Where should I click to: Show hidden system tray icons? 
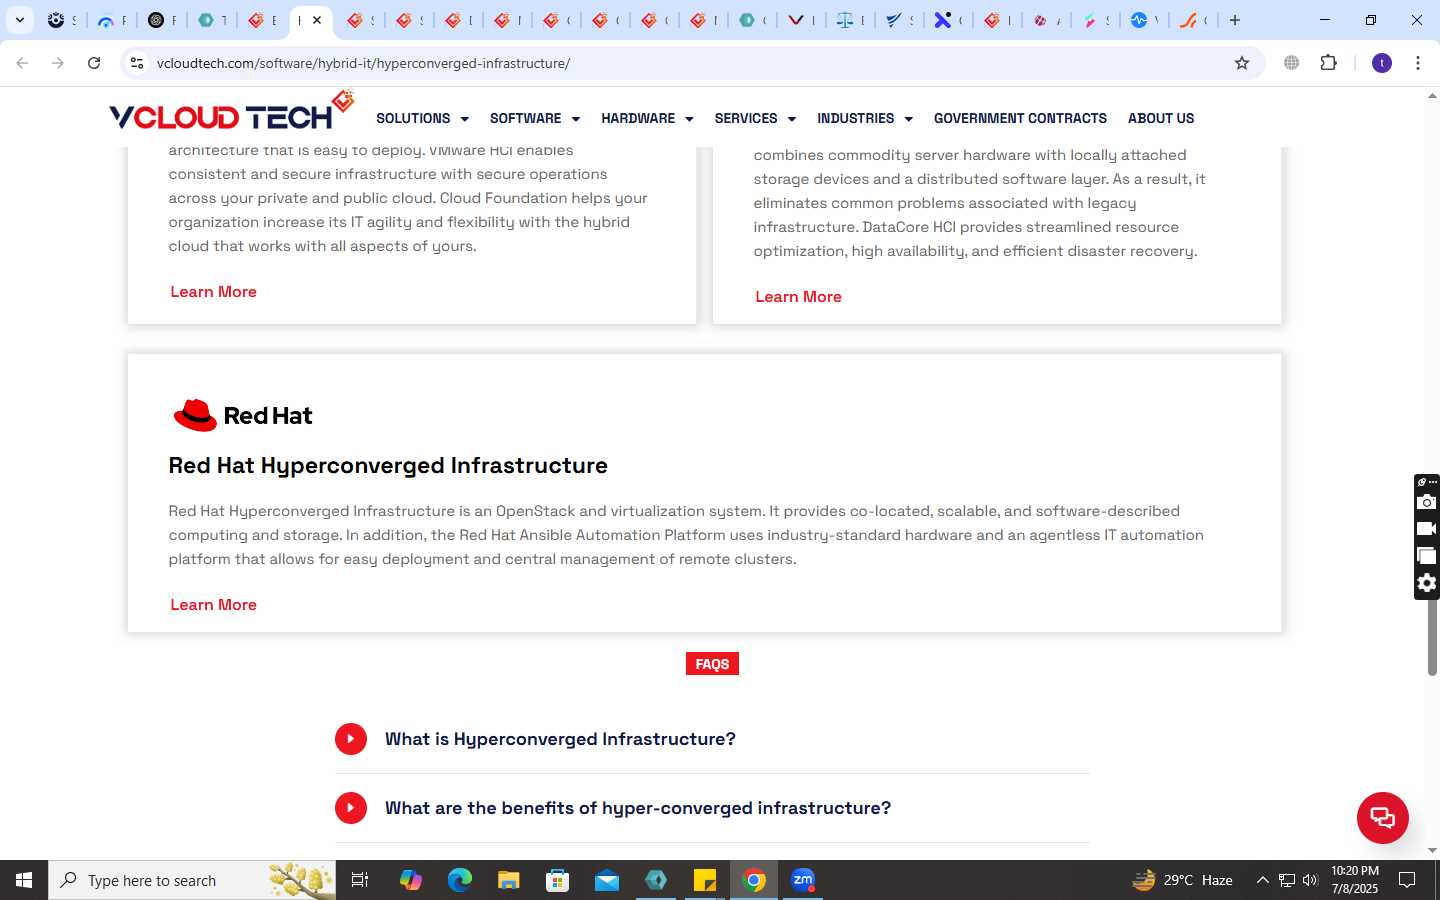1262,880
